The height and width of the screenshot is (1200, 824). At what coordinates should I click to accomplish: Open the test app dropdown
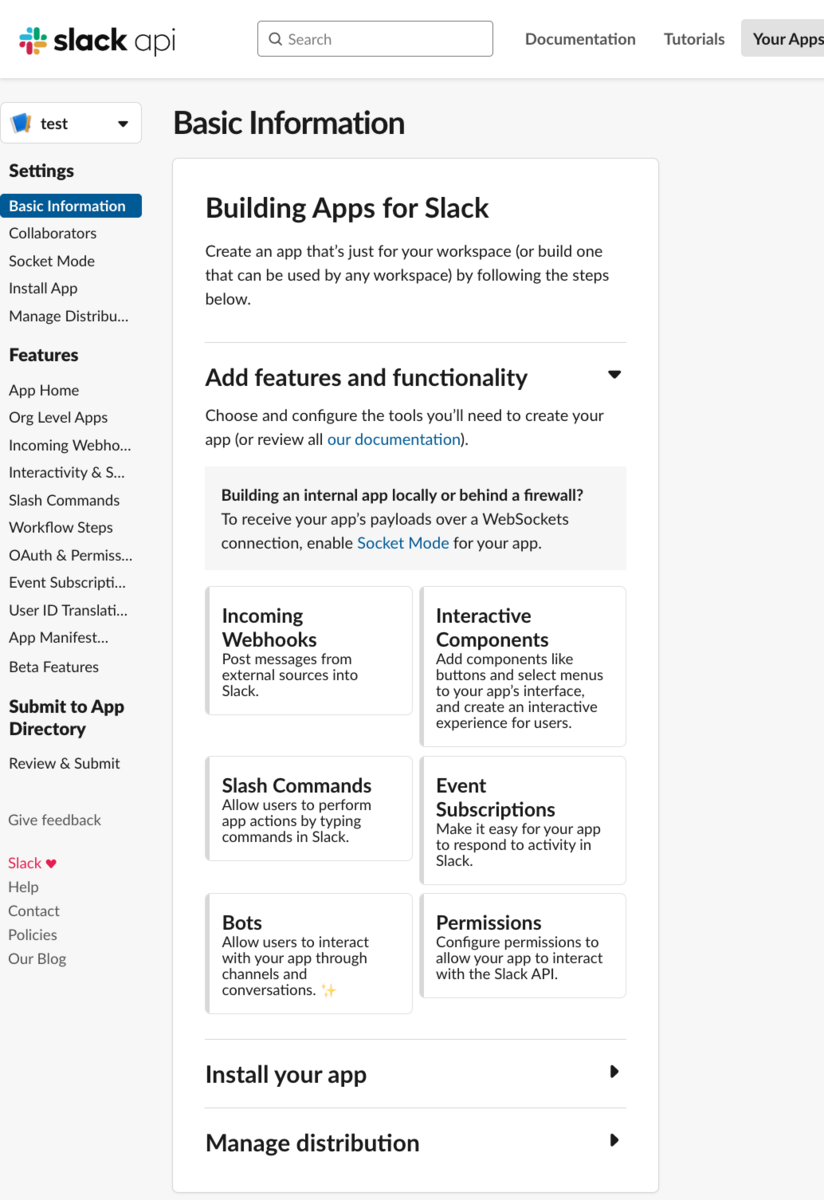tap(71, 123)
